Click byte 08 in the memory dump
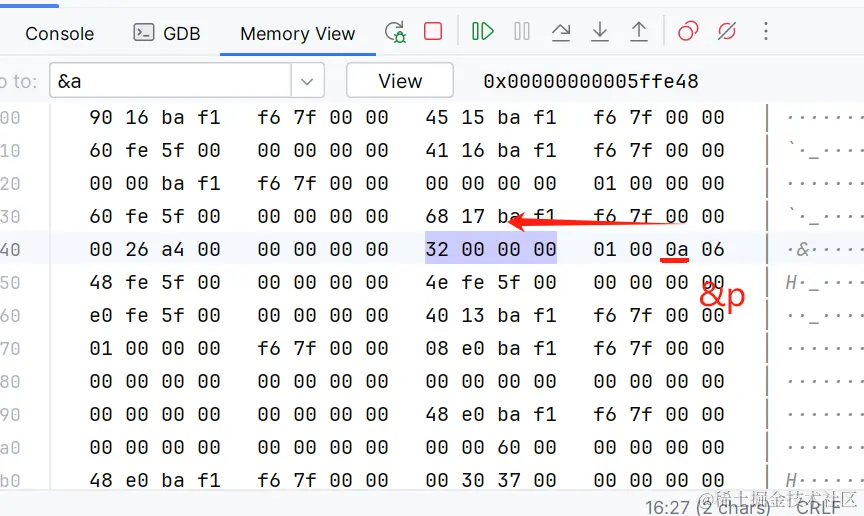Image resolution: width=864 pixels, height=516 pixels. (437, 348)
